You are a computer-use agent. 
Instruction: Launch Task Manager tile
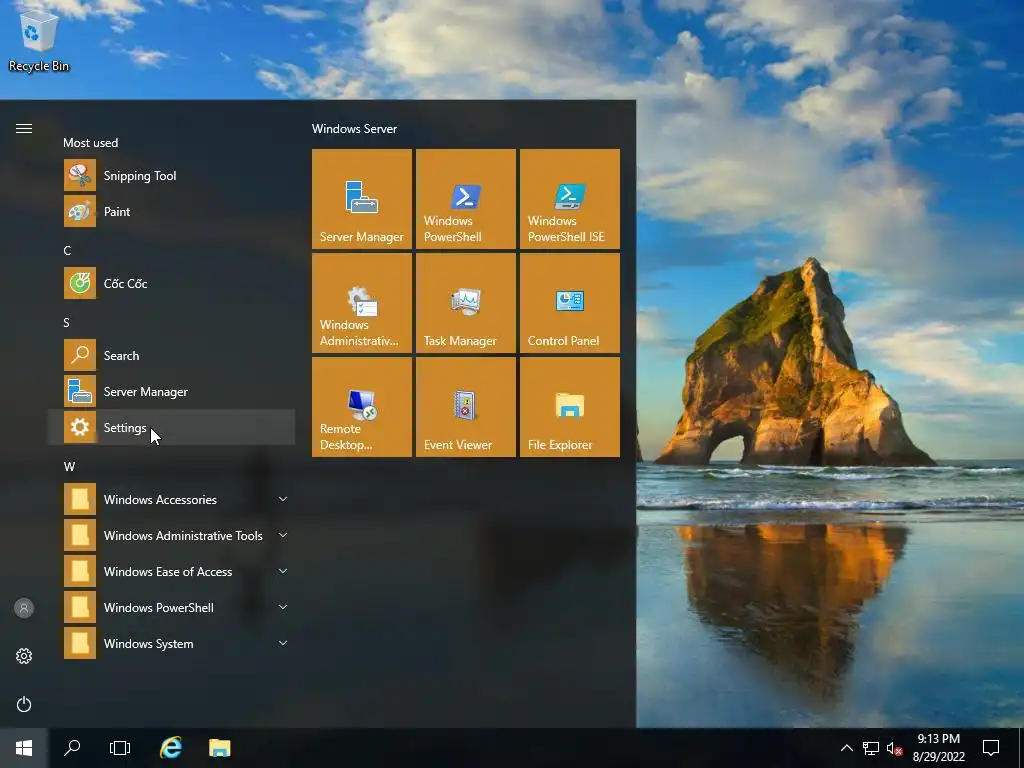(466, 302)
